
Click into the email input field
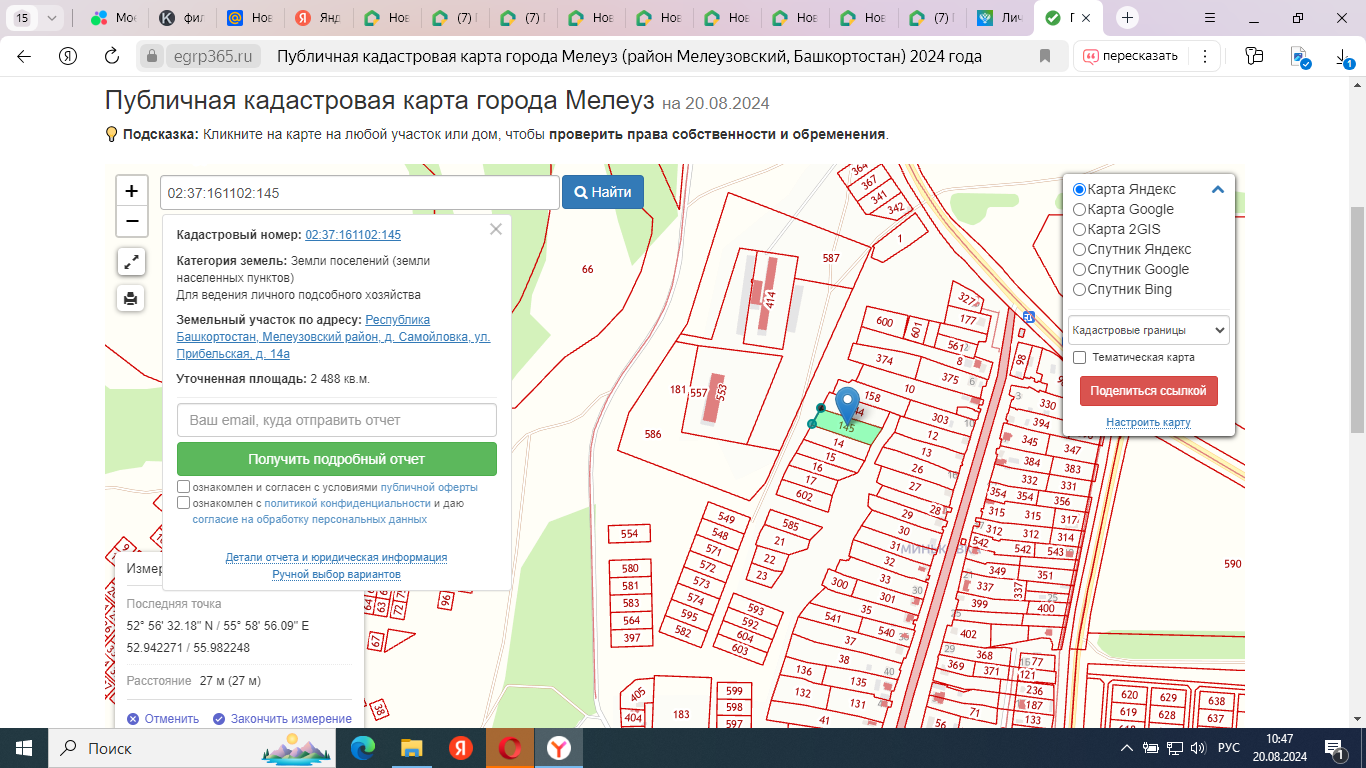point(337,420)
